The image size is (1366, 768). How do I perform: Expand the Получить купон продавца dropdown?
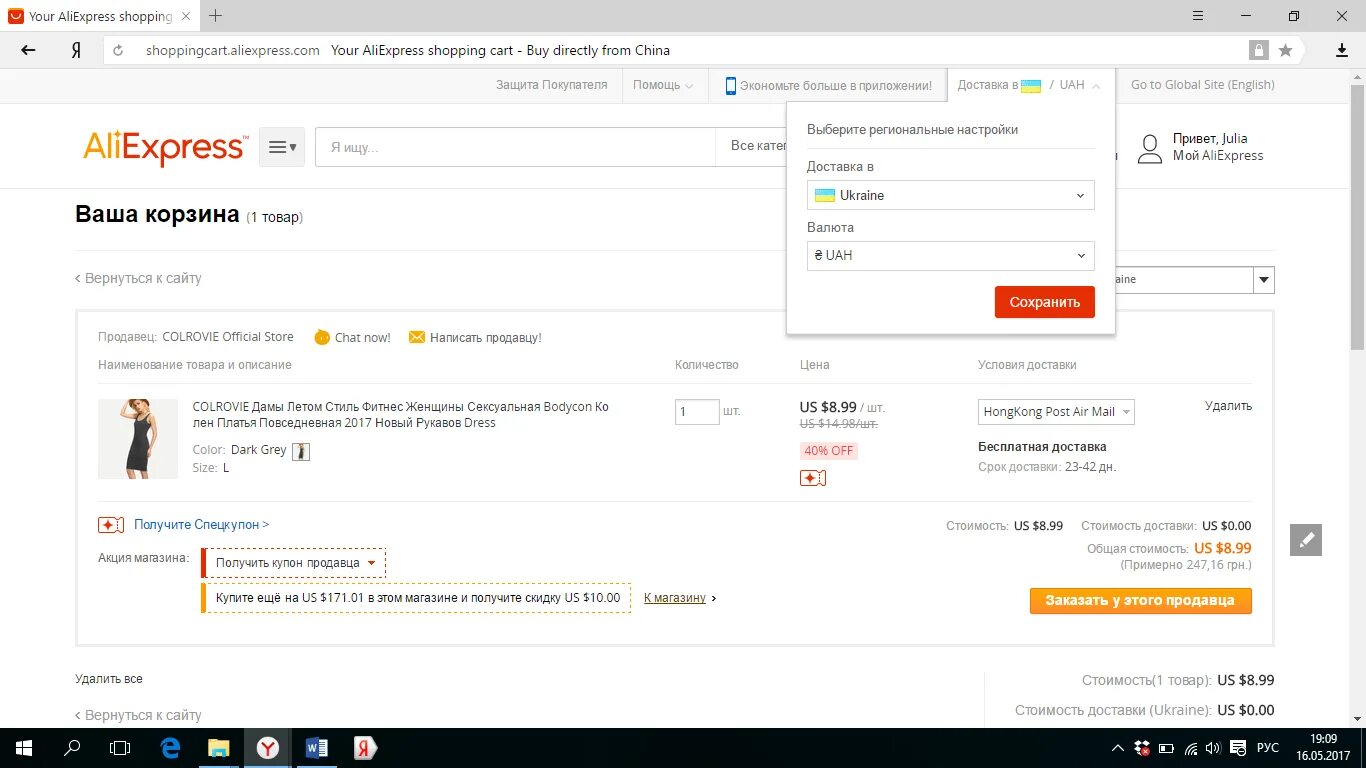click(294, 563)
